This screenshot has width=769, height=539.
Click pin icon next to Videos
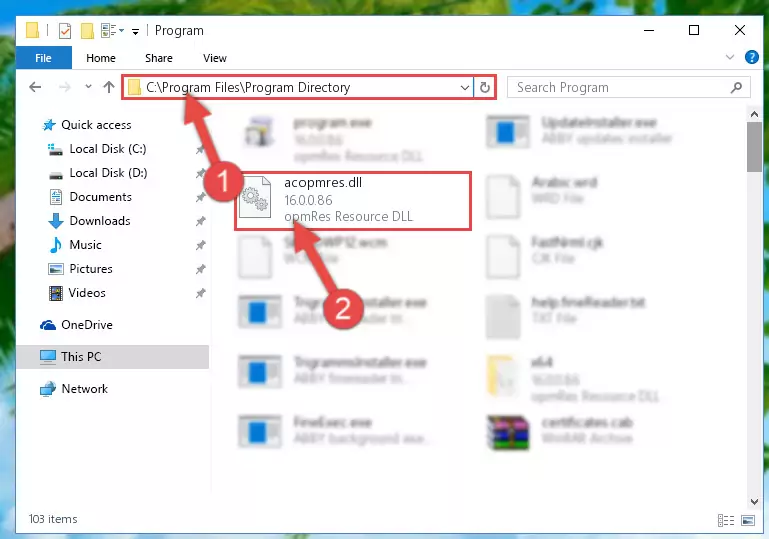200,293
